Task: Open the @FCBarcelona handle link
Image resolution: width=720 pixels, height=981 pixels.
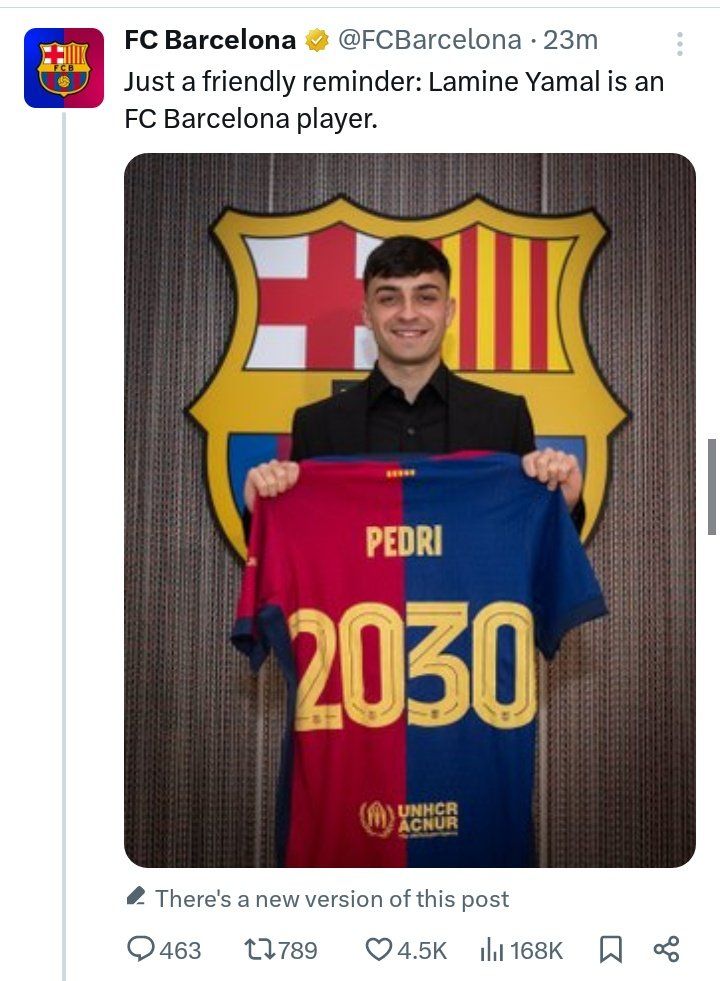Action: pos(429,40)
